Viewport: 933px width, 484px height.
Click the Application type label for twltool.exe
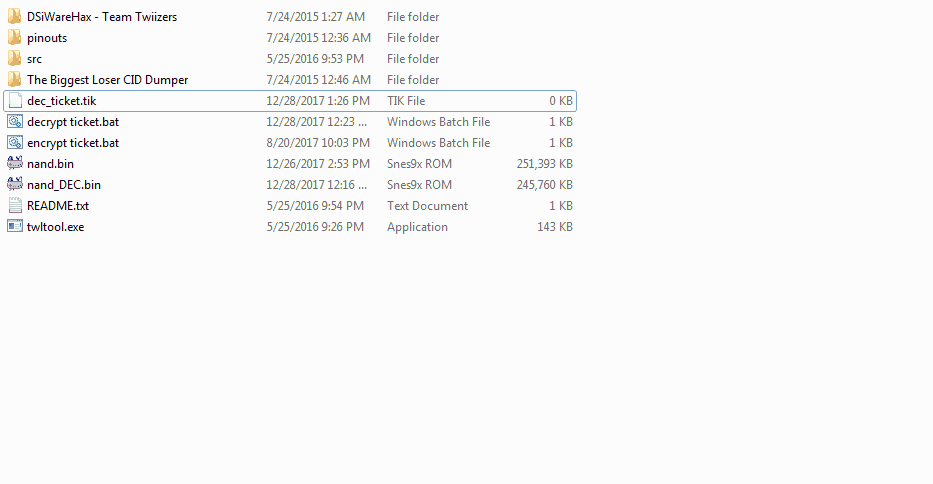417,227
